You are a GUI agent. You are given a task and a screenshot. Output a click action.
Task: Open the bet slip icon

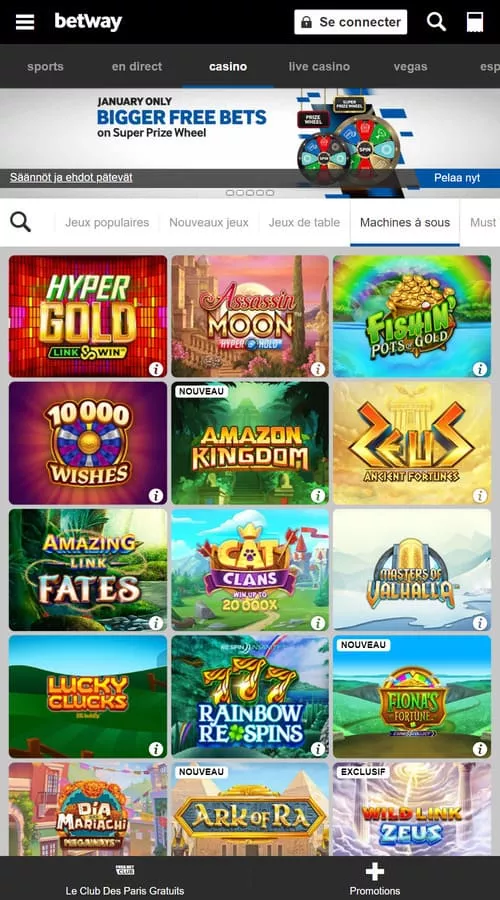point(475,22)
